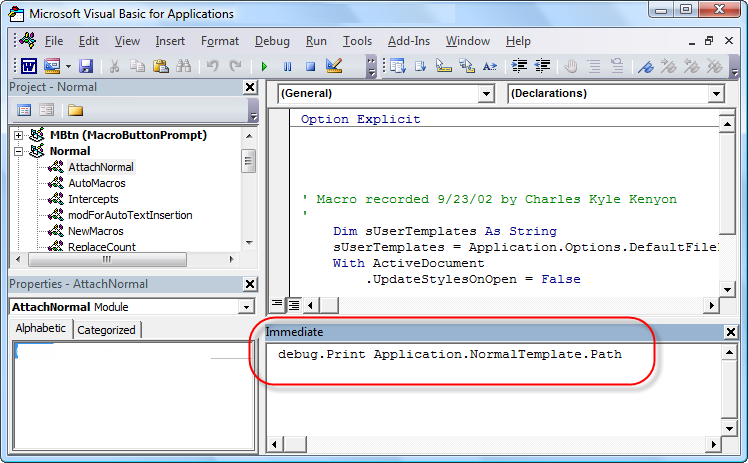Open Edit toolbar options chevron
The image size is (748, 463).
(x=735, y=66)
